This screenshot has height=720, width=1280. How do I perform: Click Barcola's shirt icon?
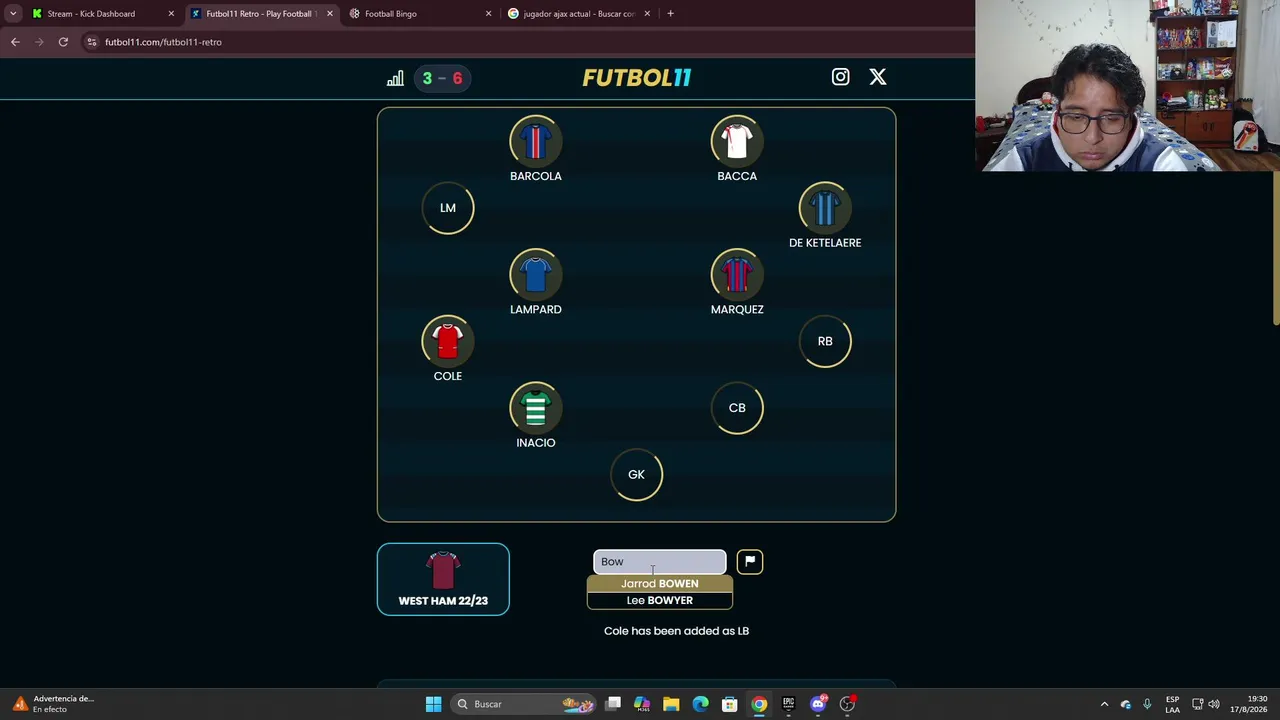(x=536, y=141)
